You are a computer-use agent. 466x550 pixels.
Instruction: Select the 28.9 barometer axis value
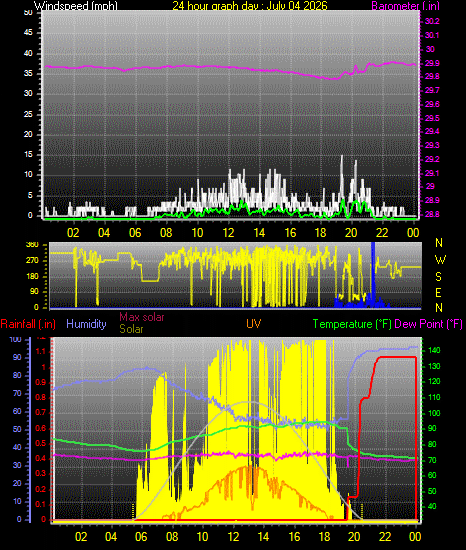(x=432, y=201)
